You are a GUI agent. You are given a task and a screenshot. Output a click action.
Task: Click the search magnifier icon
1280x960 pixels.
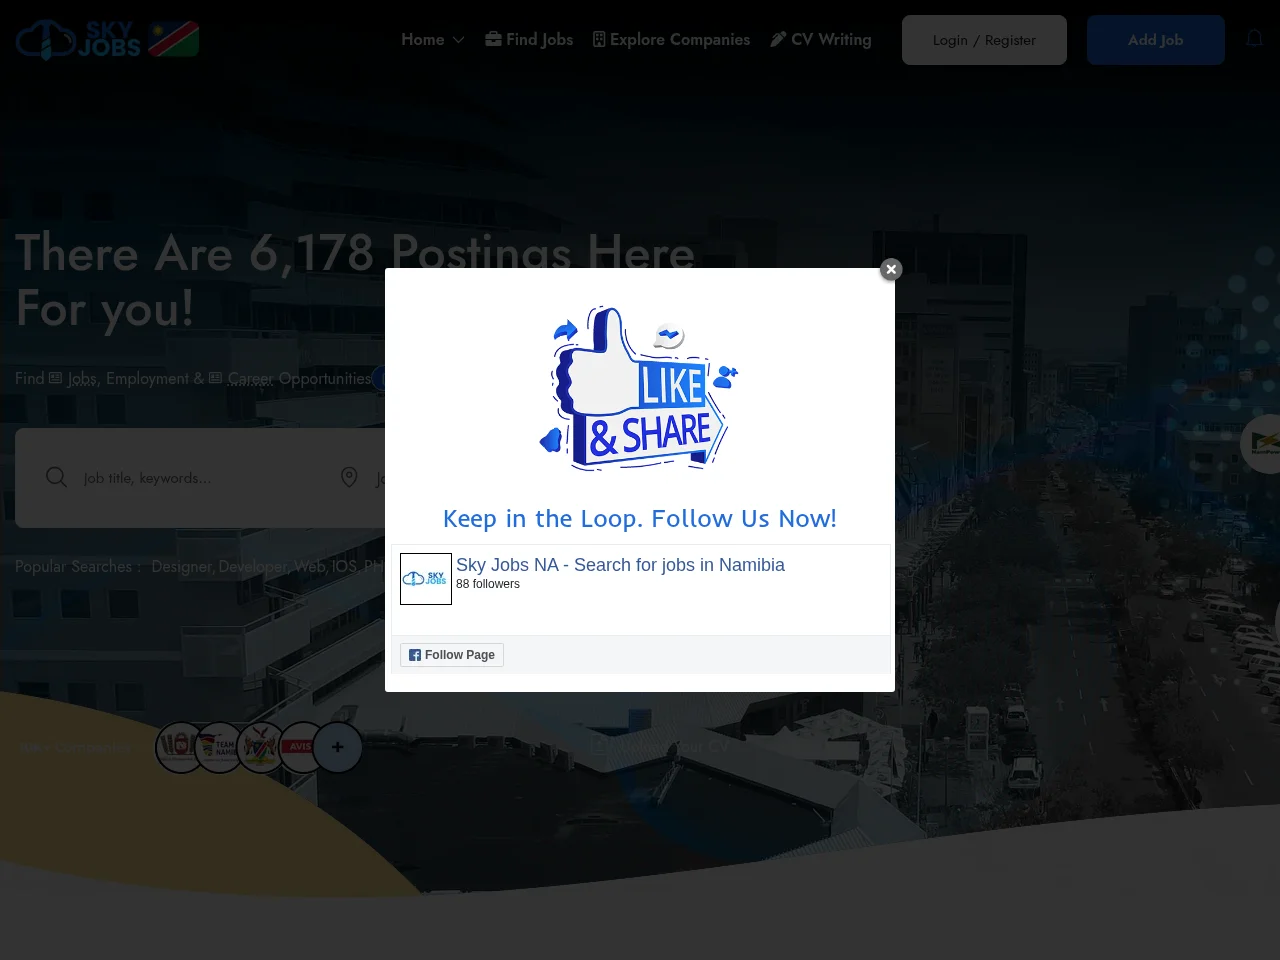point(57,477)
